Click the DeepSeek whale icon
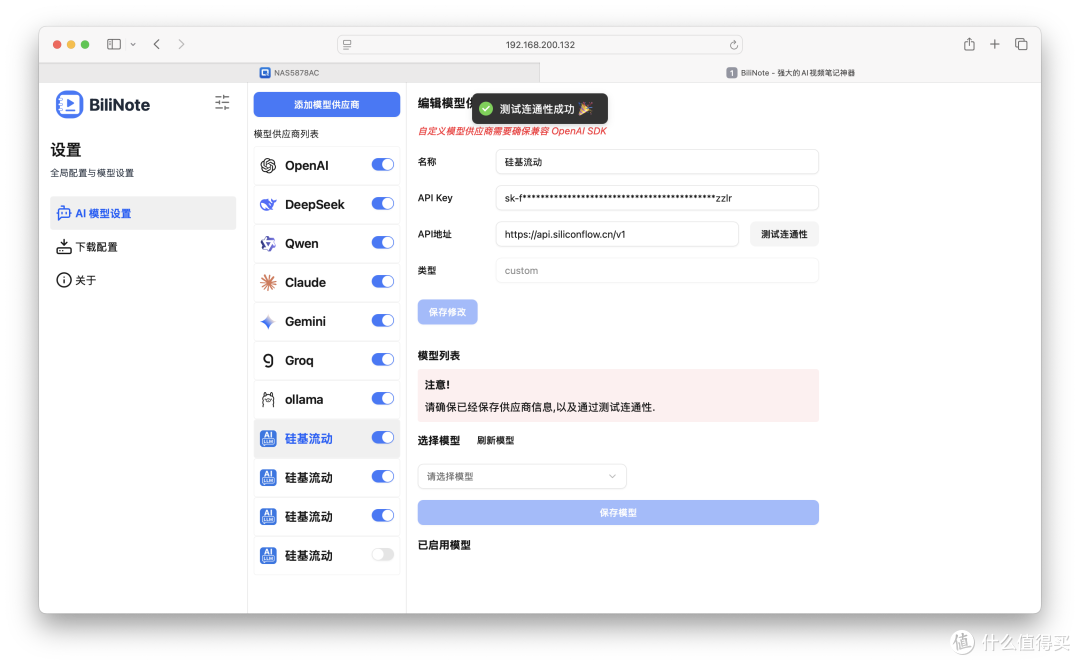The image size is (1080, 665). (268, 205)
